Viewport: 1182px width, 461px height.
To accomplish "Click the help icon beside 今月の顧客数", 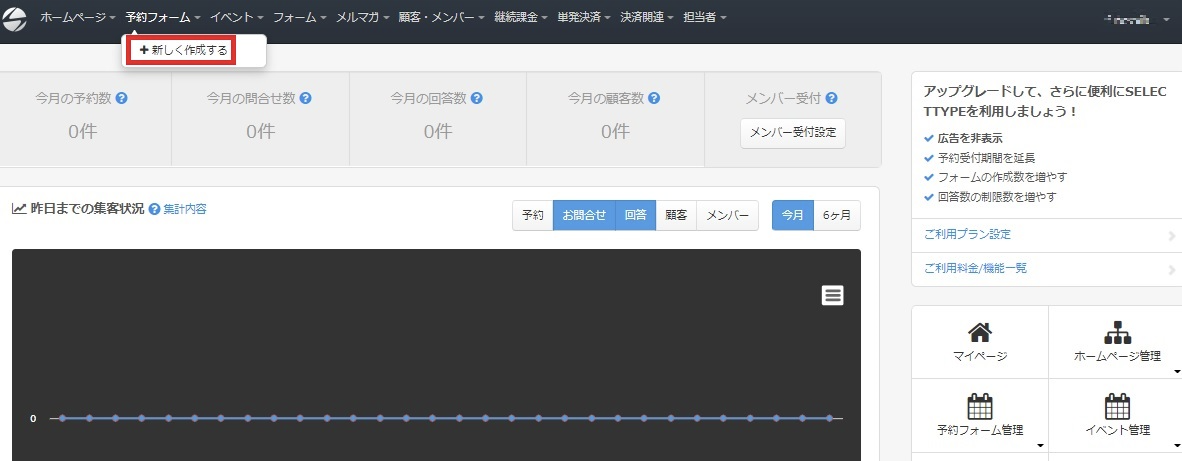I will (x=654, y=98).
